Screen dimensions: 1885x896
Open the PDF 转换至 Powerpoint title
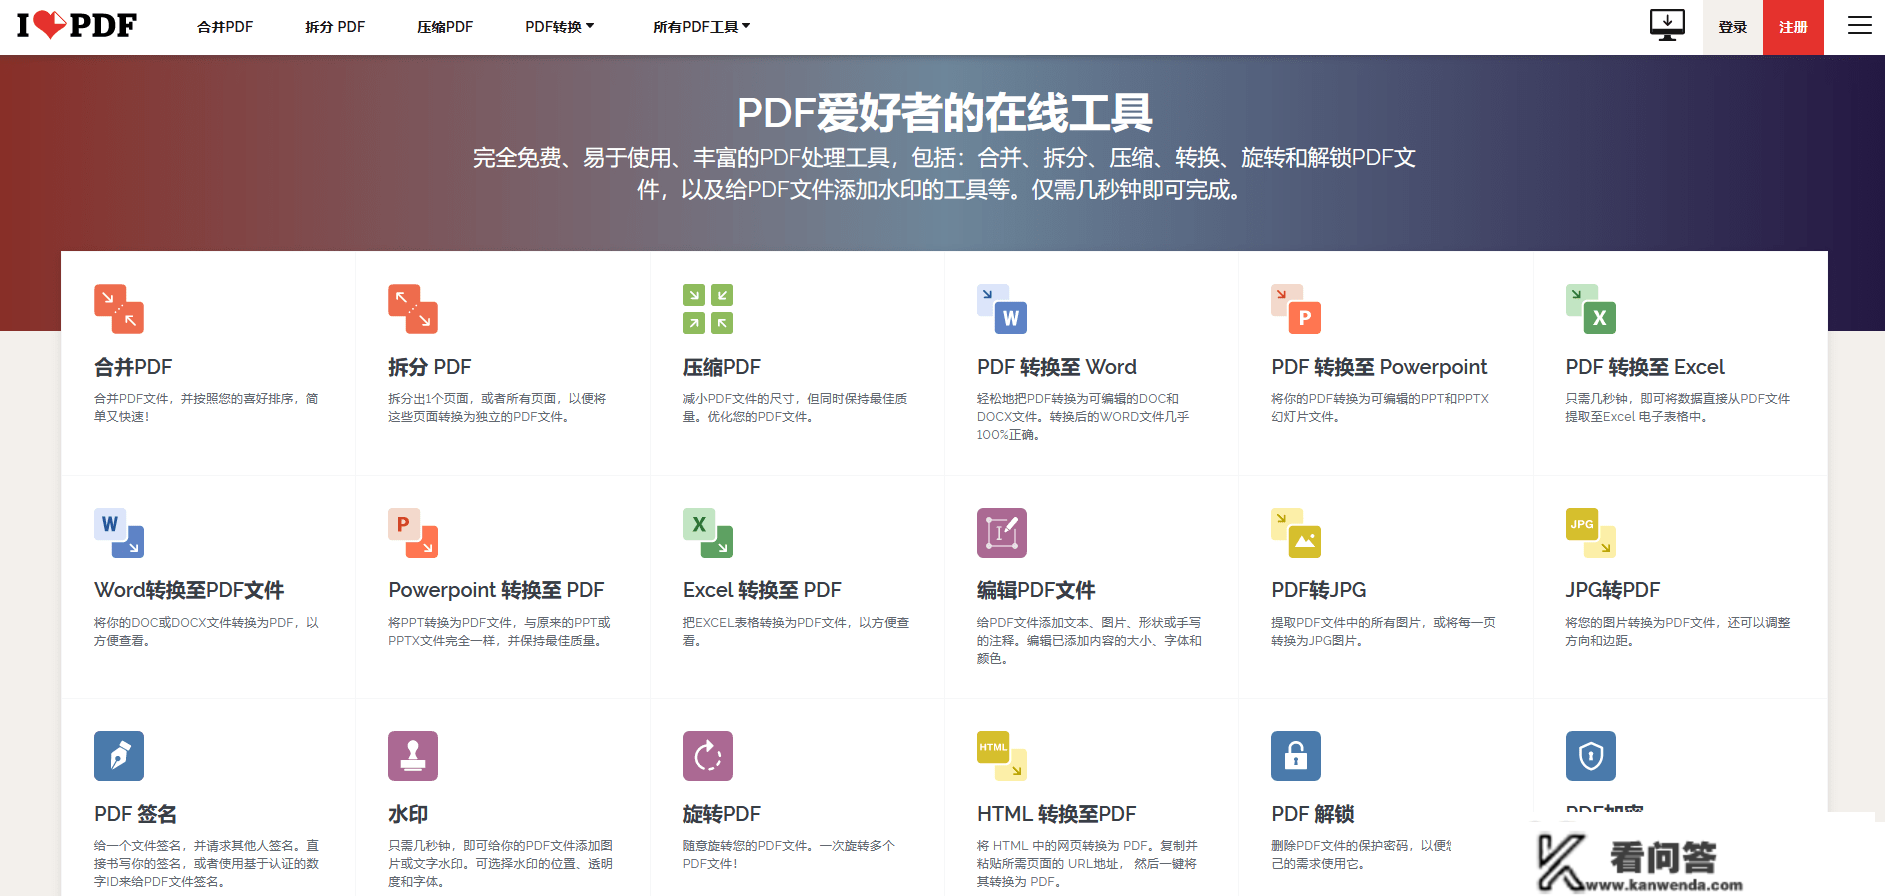pyautogui.click(x=1379, y=367)
